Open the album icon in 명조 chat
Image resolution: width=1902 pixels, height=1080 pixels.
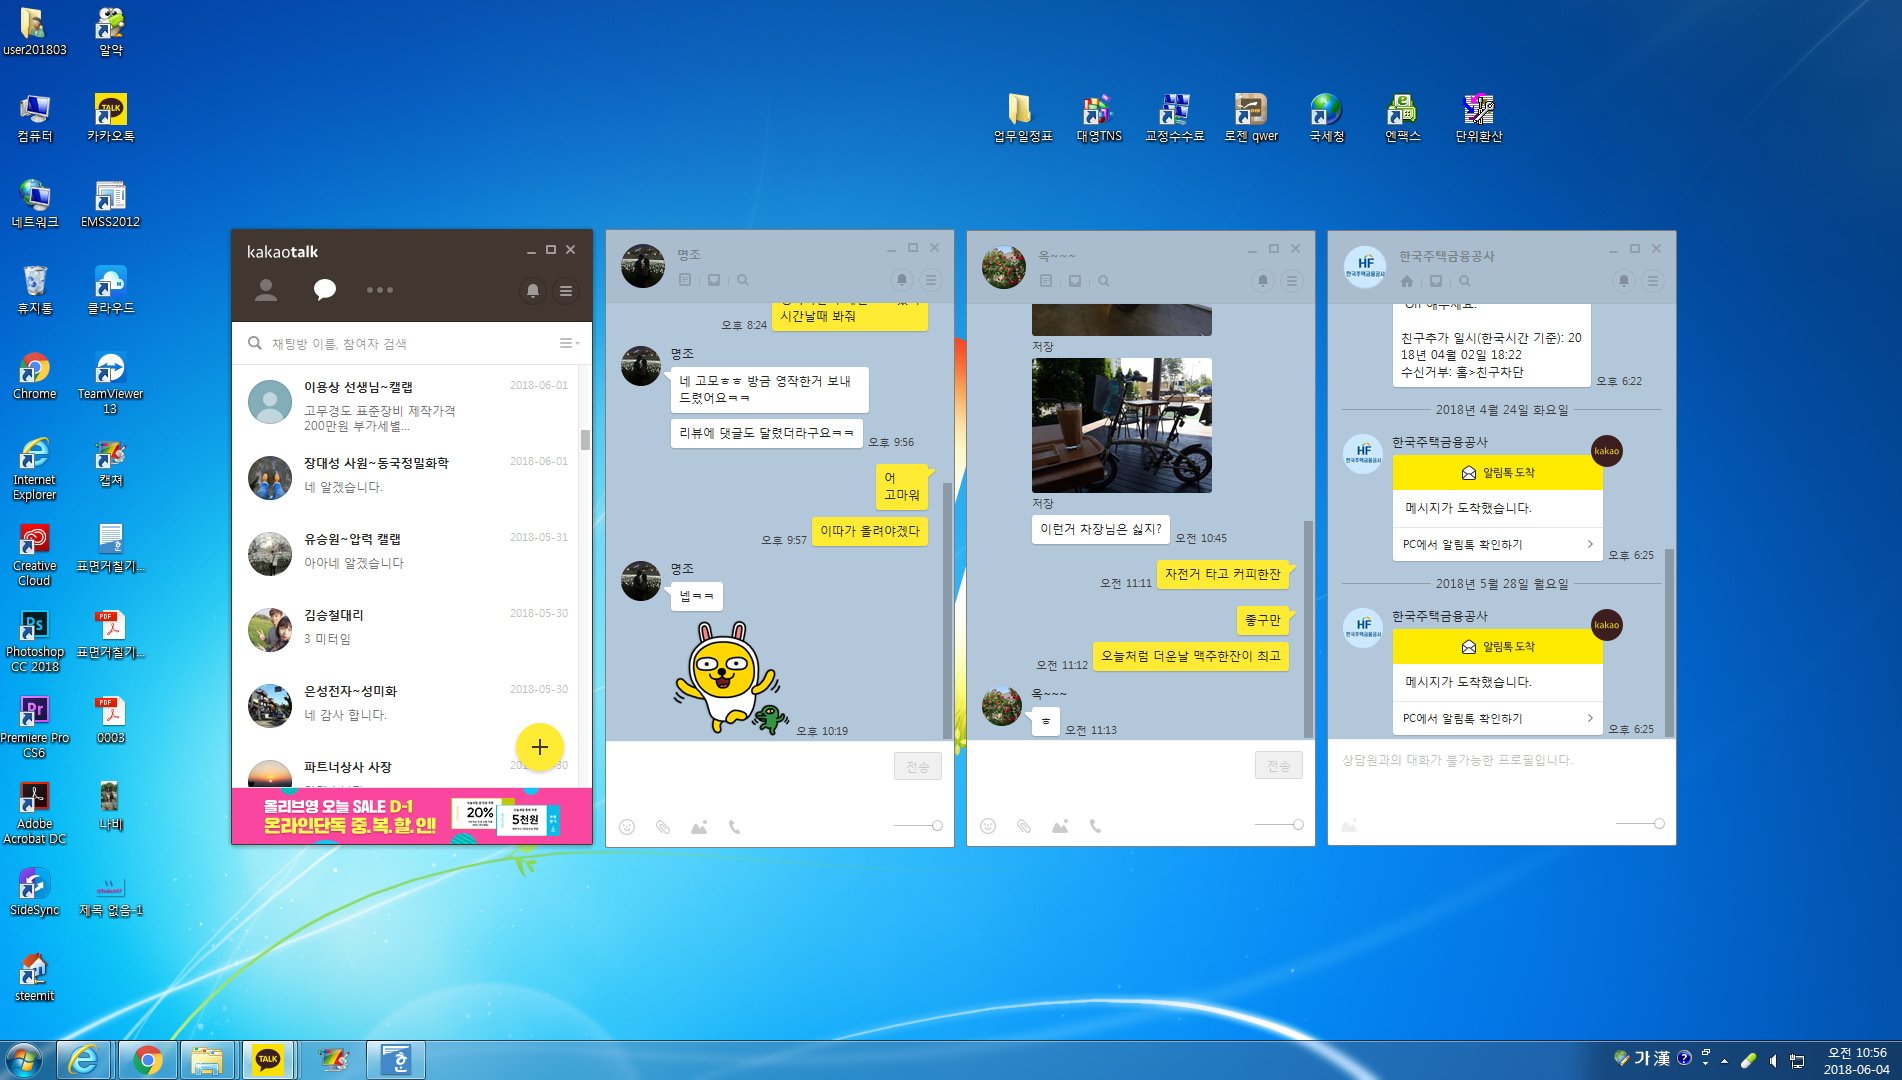(714, 280)
